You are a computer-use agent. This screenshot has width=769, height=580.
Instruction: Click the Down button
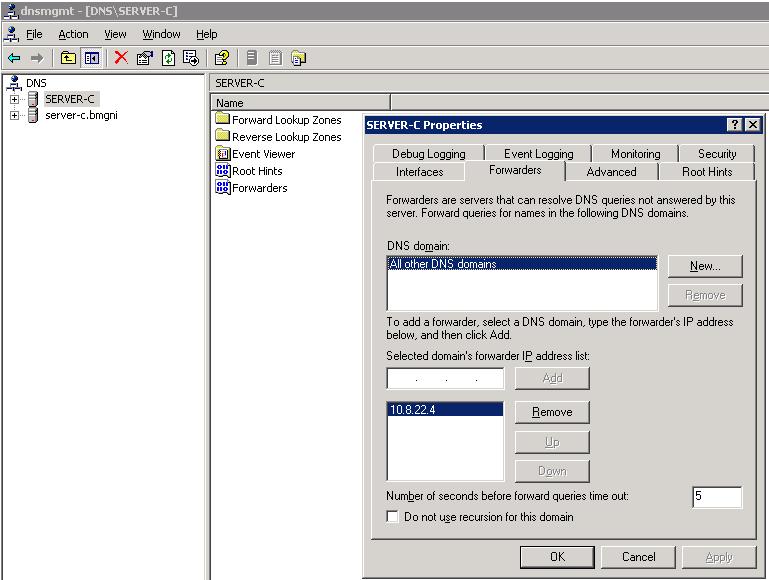552,471
